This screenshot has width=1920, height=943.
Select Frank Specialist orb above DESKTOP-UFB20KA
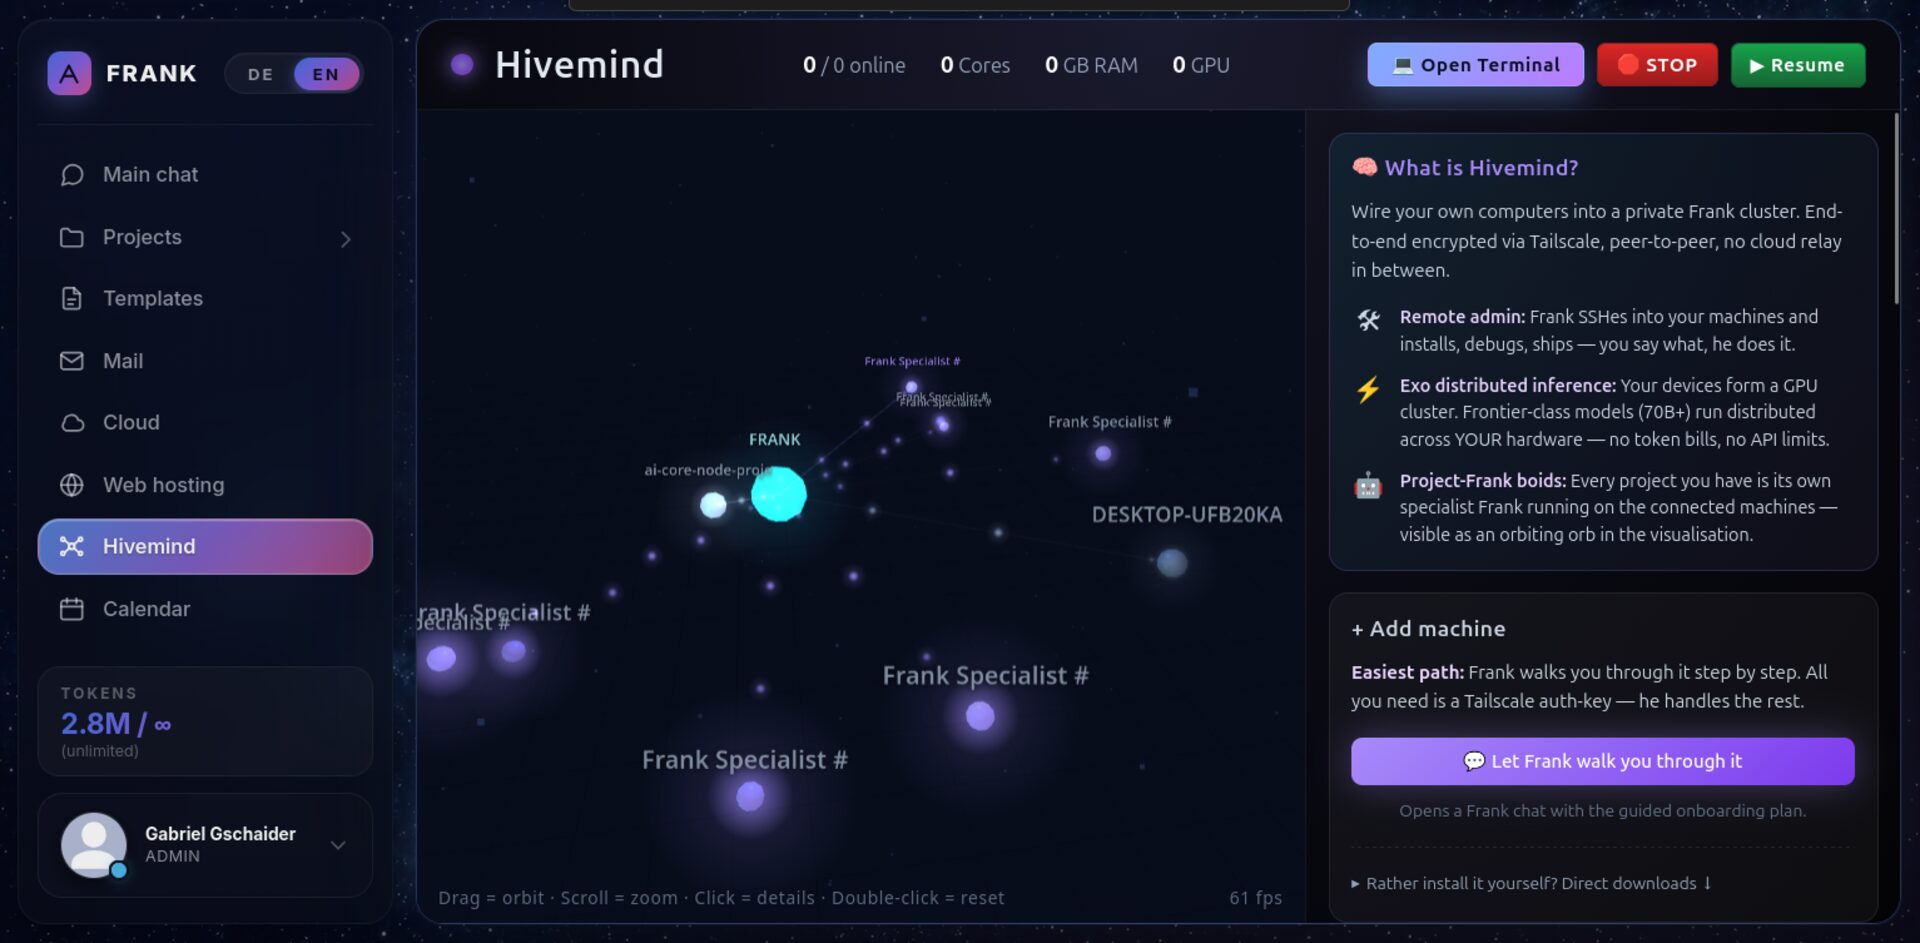pyautogui.click(x=1103, y=454)
